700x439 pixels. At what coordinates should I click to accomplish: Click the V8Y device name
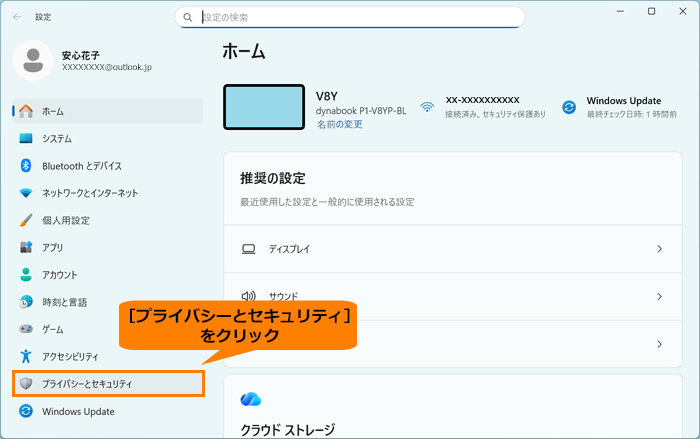327,96
